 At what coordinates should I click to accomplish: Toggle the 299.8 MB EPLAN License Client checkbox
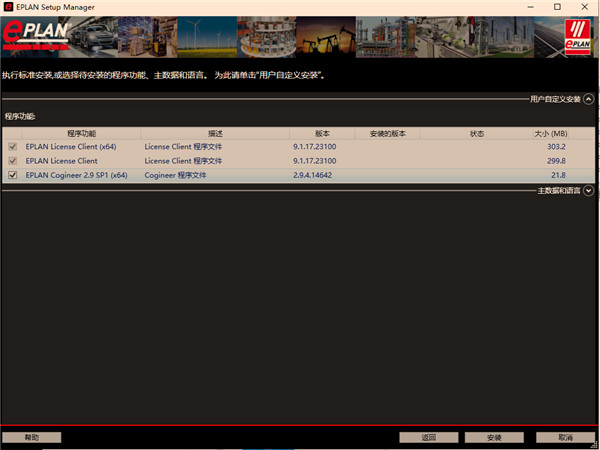point(13,161)
